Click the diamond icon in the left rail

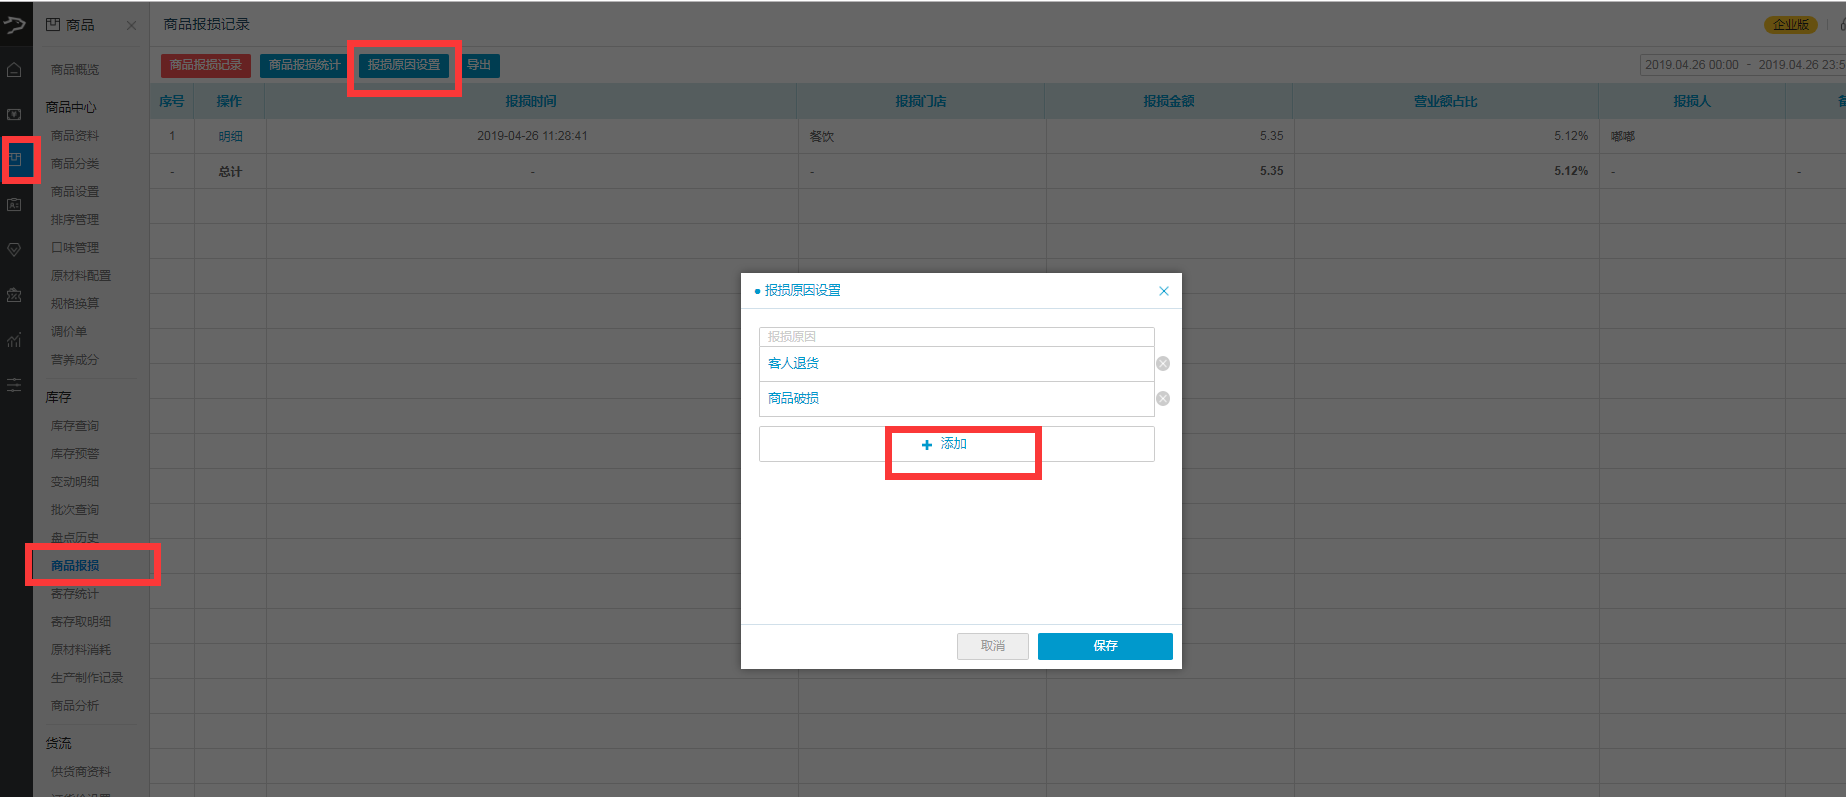tap(14, 250)
